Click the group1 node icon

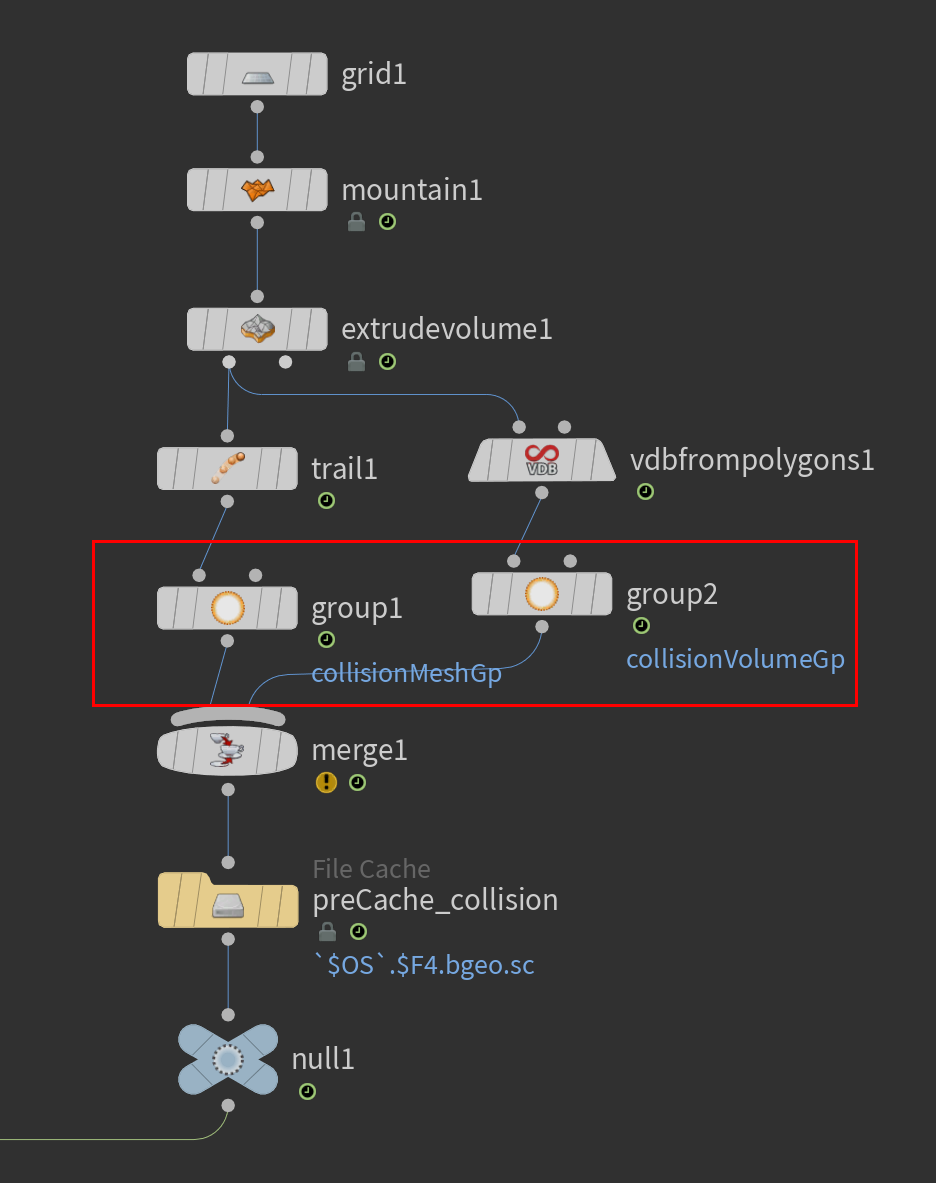point(228,608)
